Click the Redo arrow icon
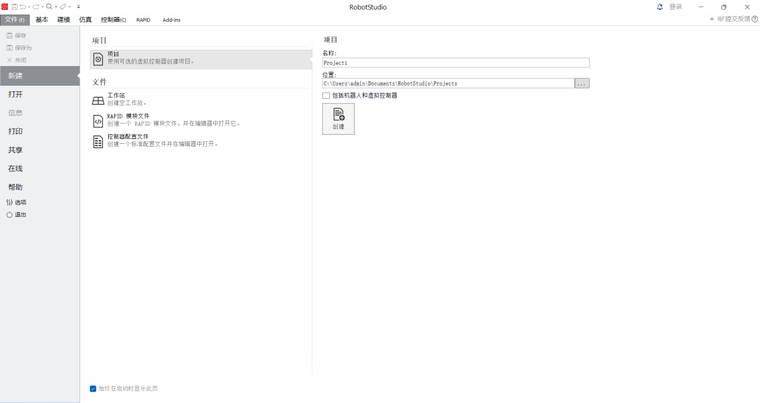The image size is (760, 403). point(36,7)
